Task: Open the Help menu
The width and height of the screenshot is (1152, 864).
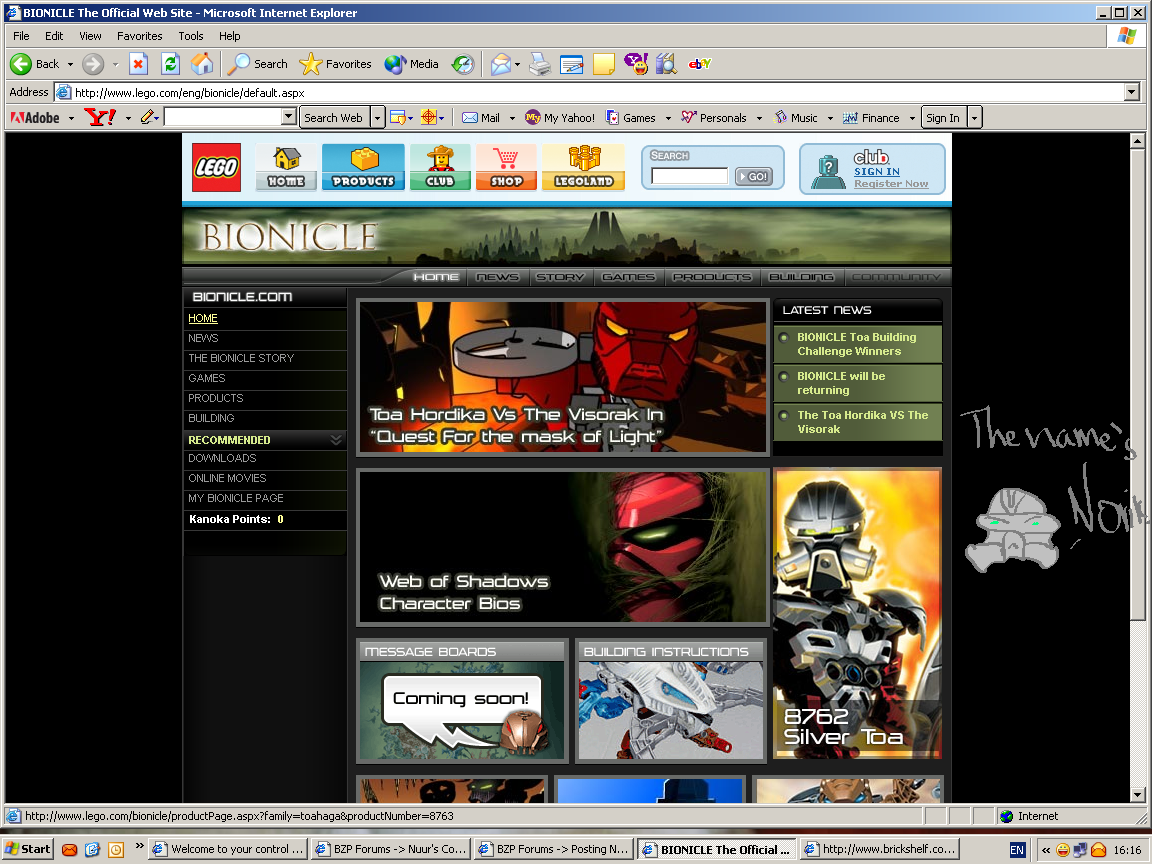Action: click(229, 36)
